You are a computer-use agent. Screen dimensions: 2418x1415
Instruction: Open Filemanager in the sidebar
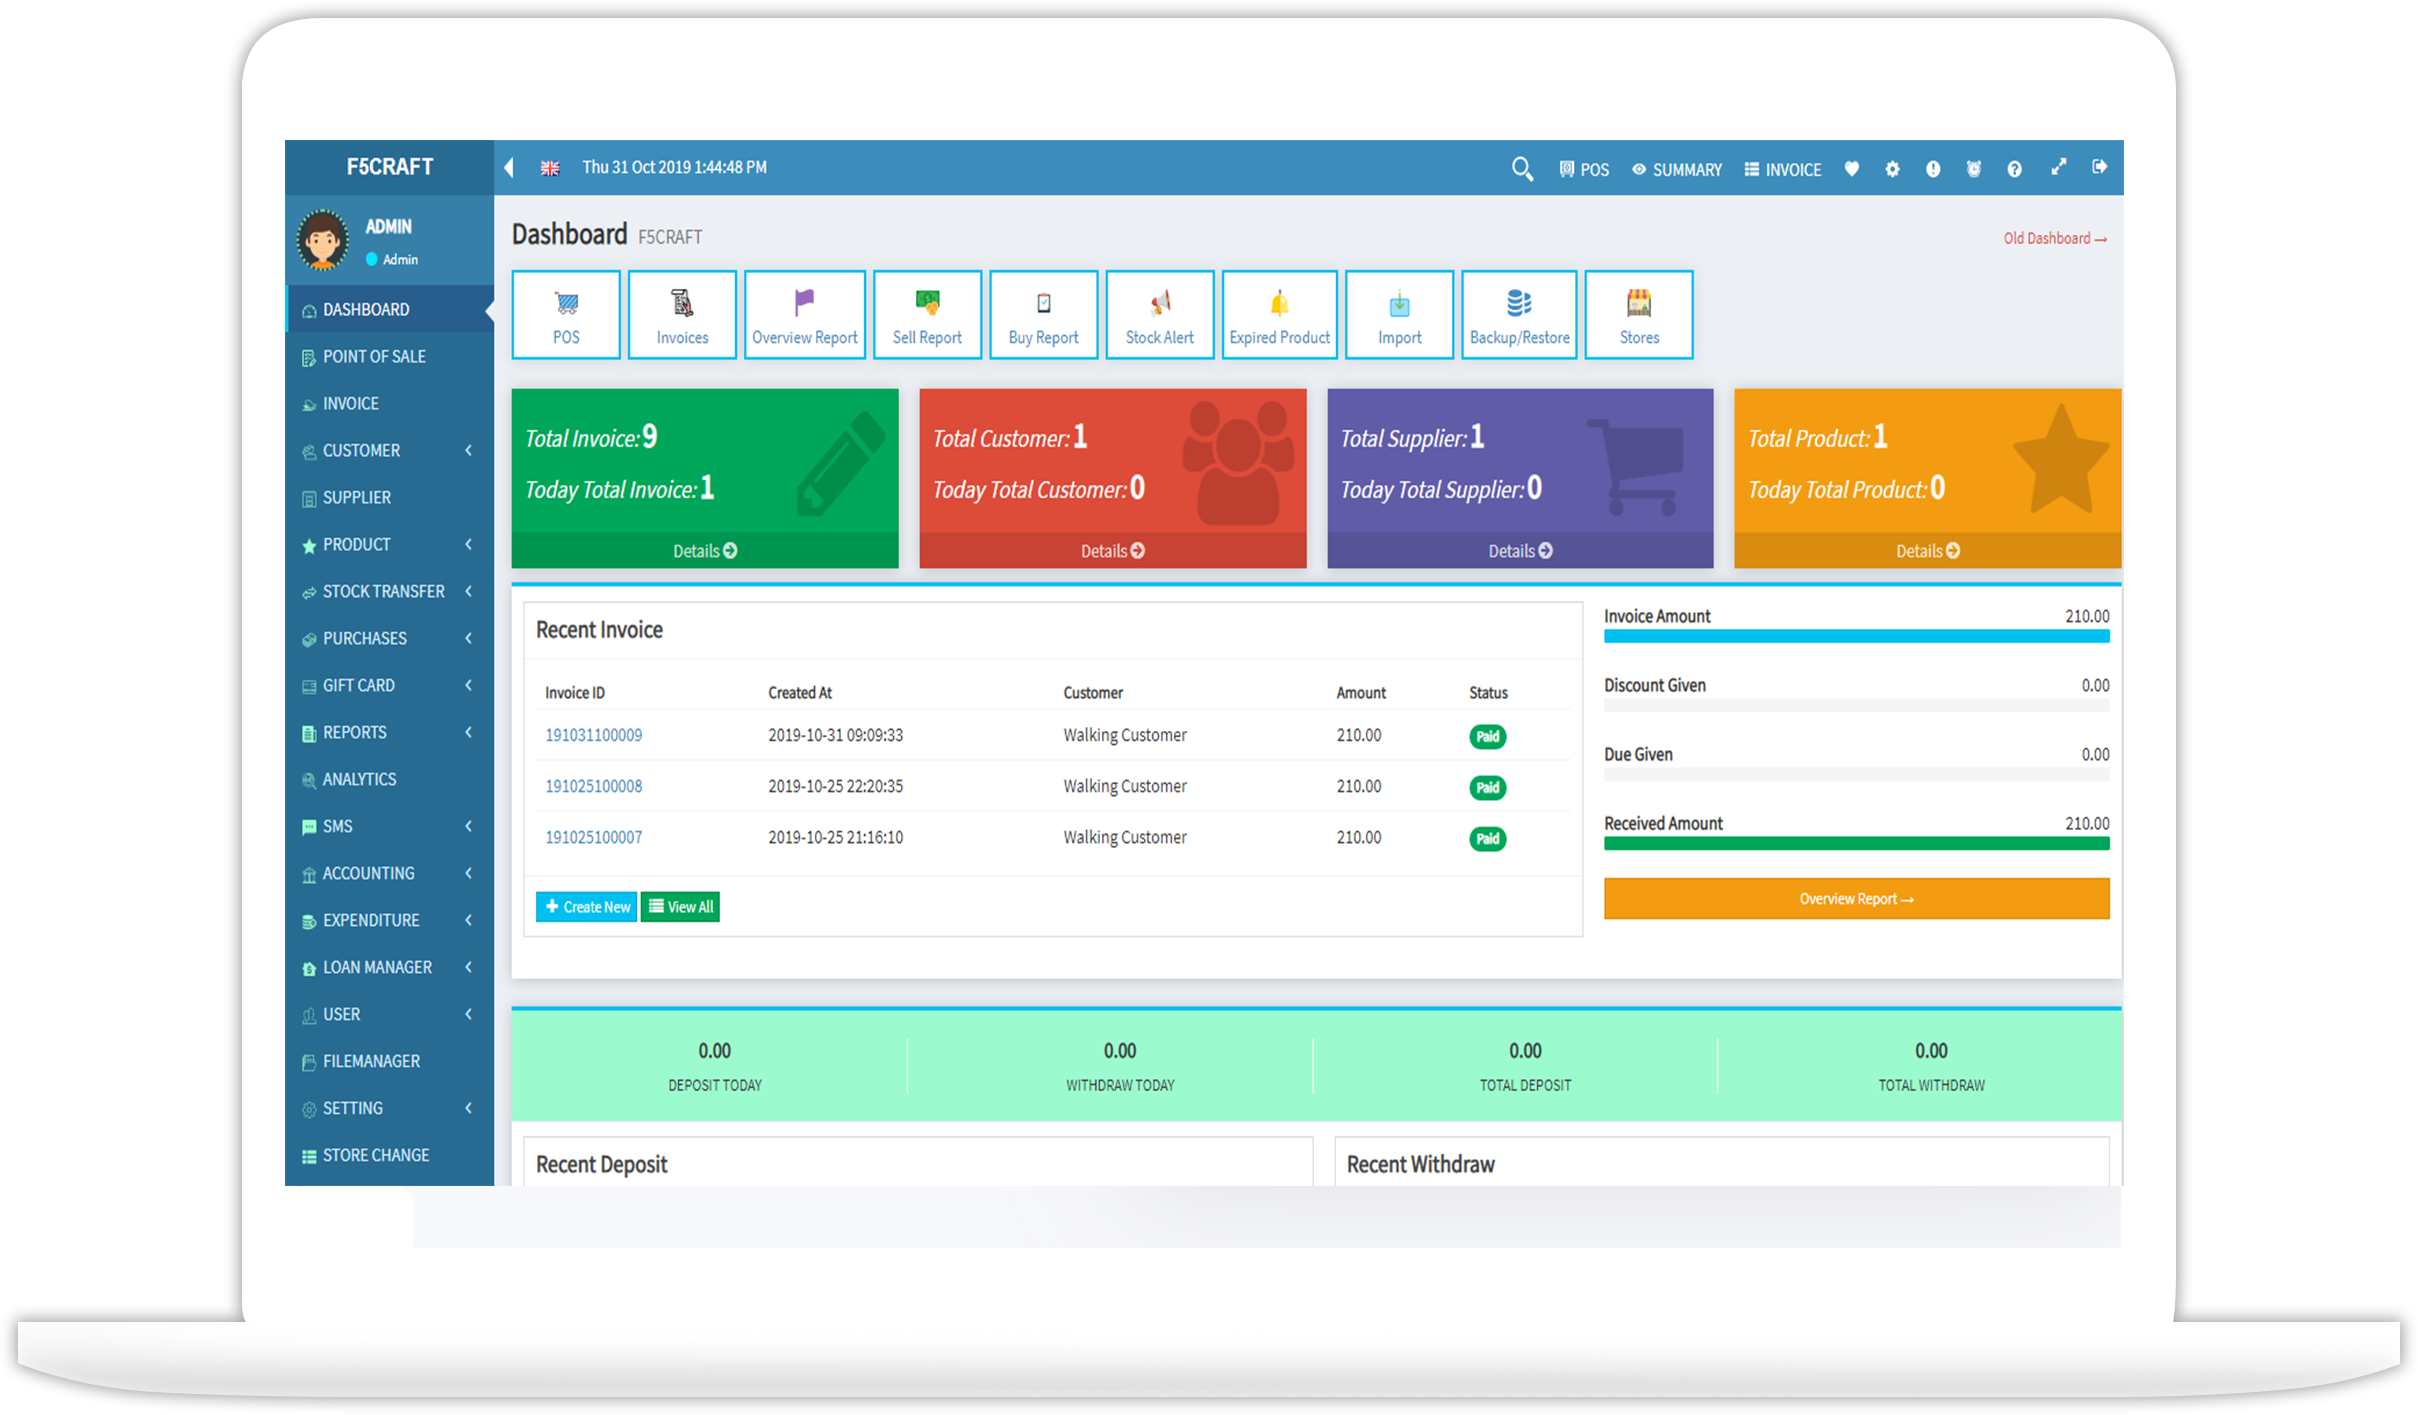[x=389, y=1062]
